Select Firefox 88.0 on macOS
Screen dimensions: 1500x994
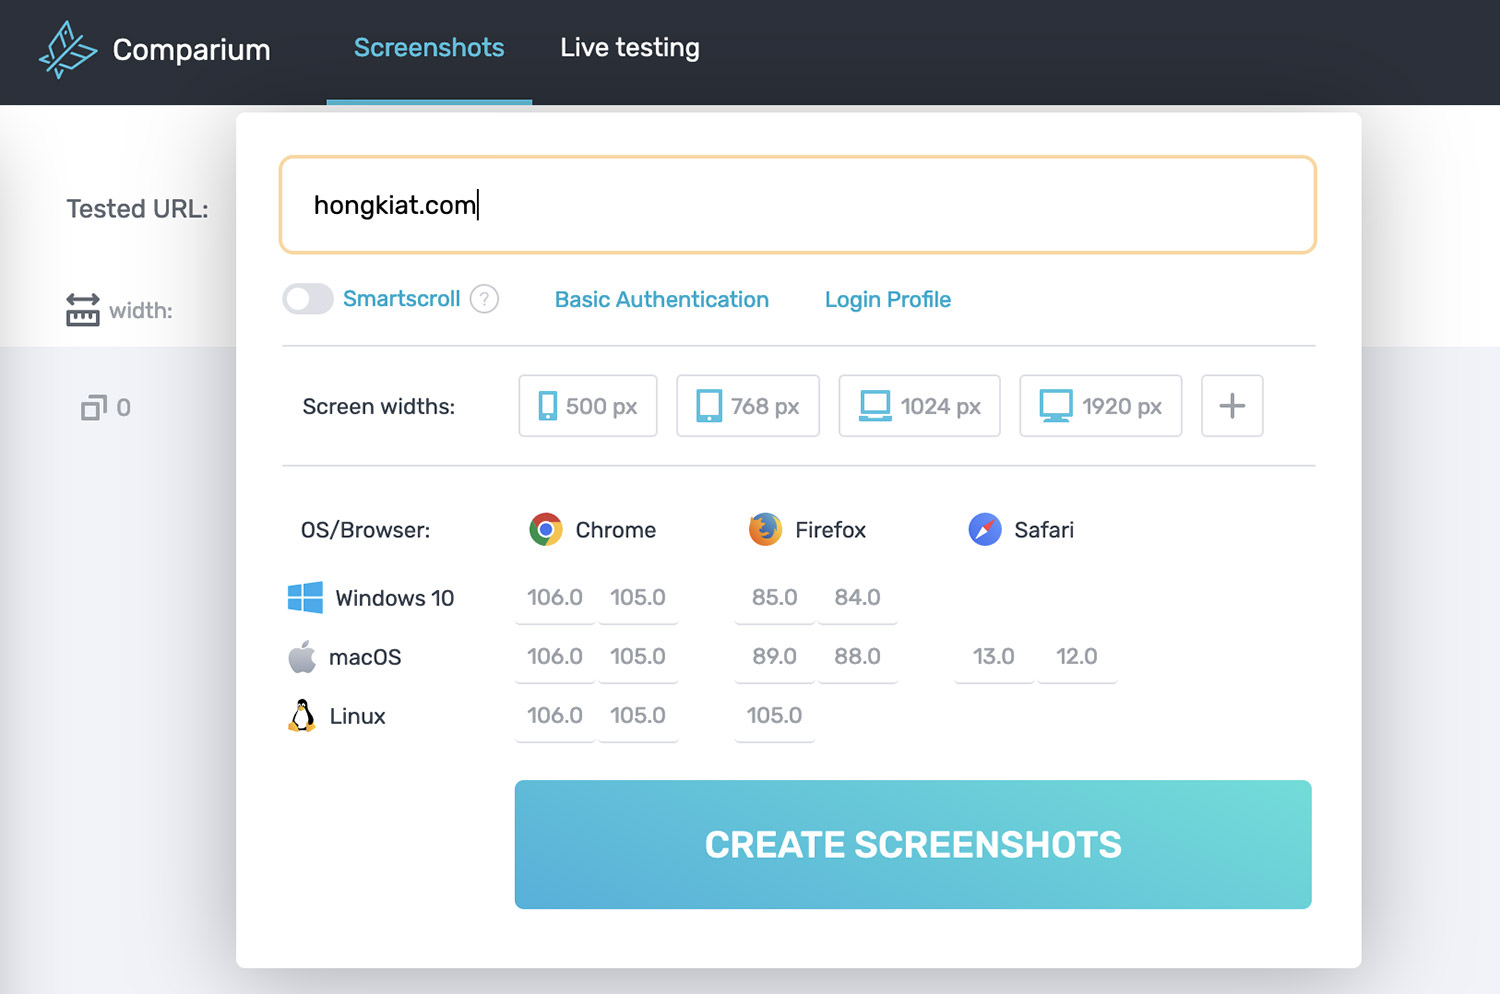[x=858, y=657]
